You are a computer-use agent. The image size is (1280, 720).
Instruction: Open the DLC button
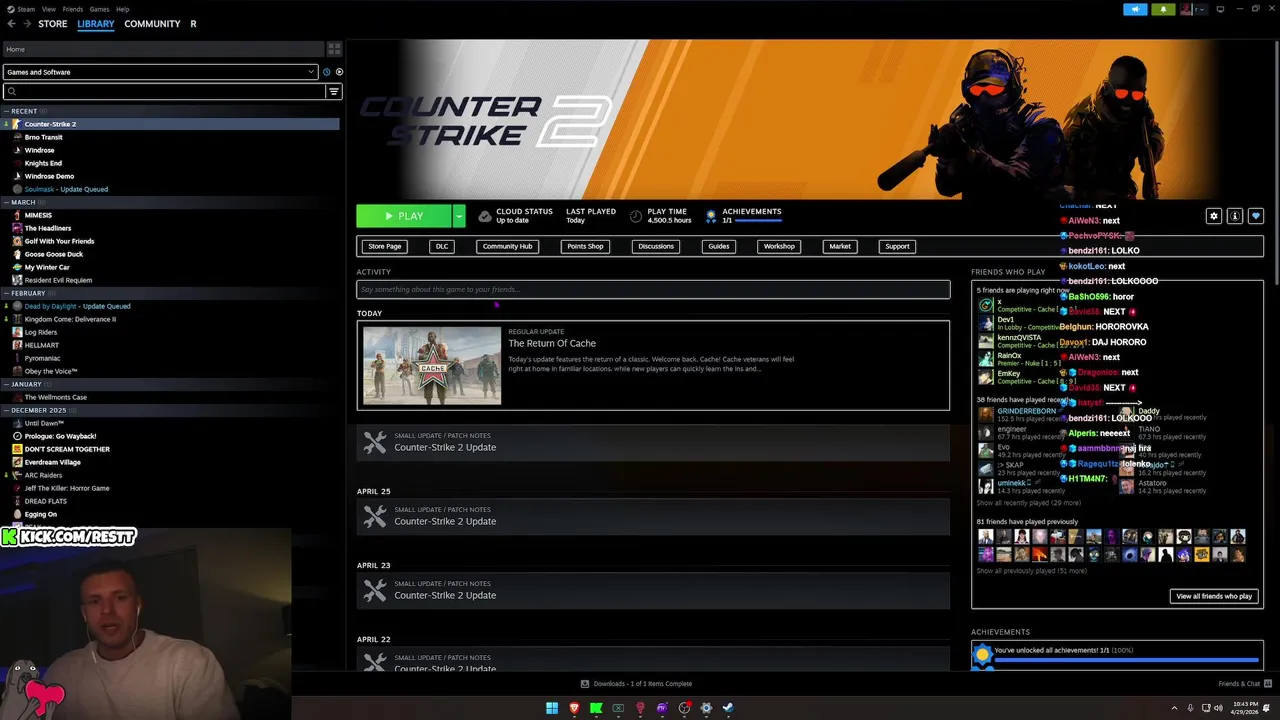(442, 246)
